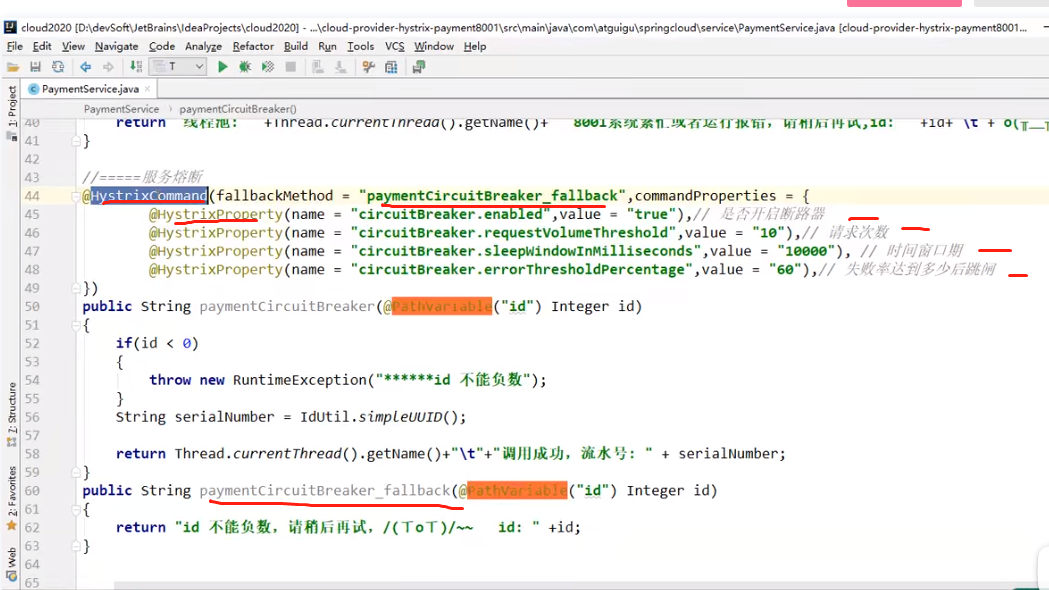Viewport: 1049px width, 590px height.
Task: Click the Update Project VCS icon
Action: 318,67
